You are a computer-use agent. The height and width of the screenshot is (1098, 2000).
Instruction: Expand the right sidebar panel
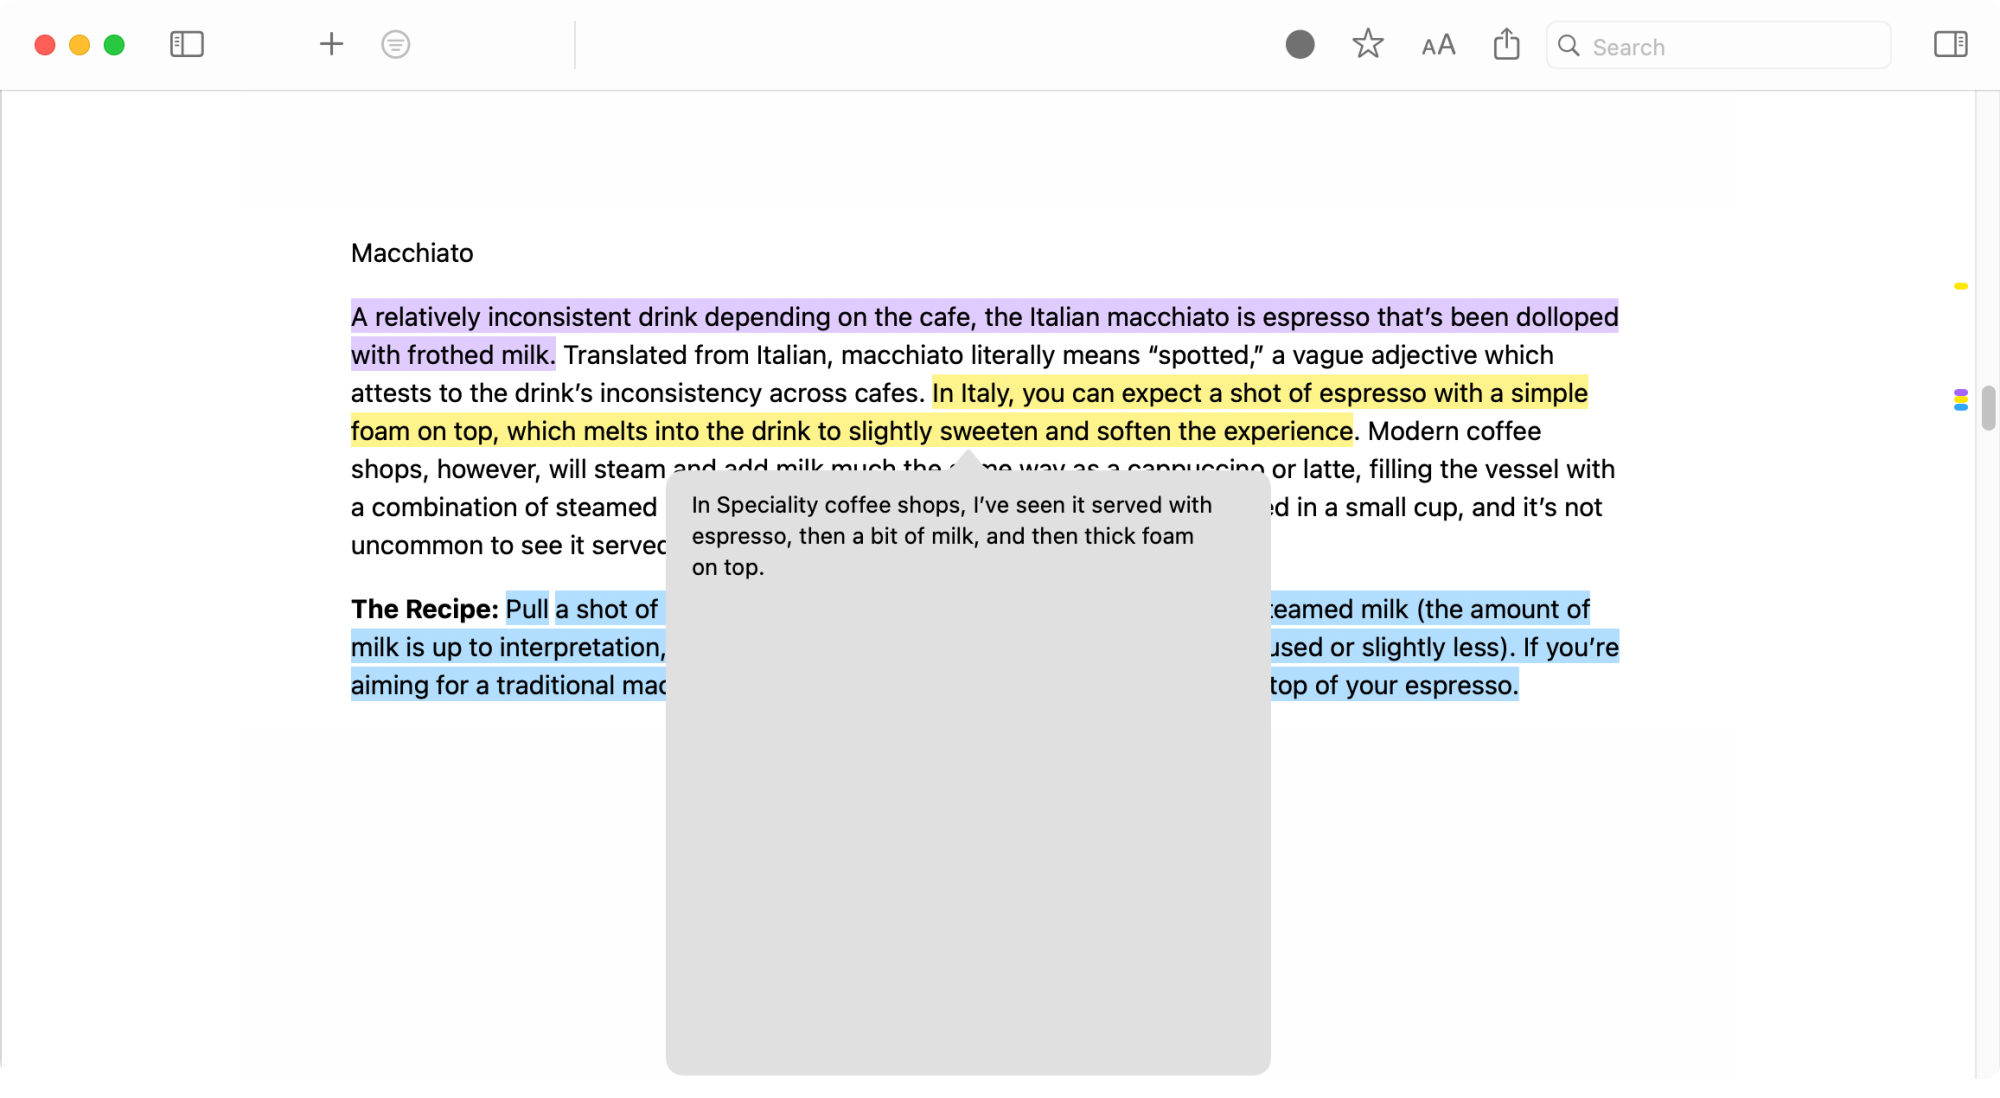pyautogui.click(x=1951, y=45)
